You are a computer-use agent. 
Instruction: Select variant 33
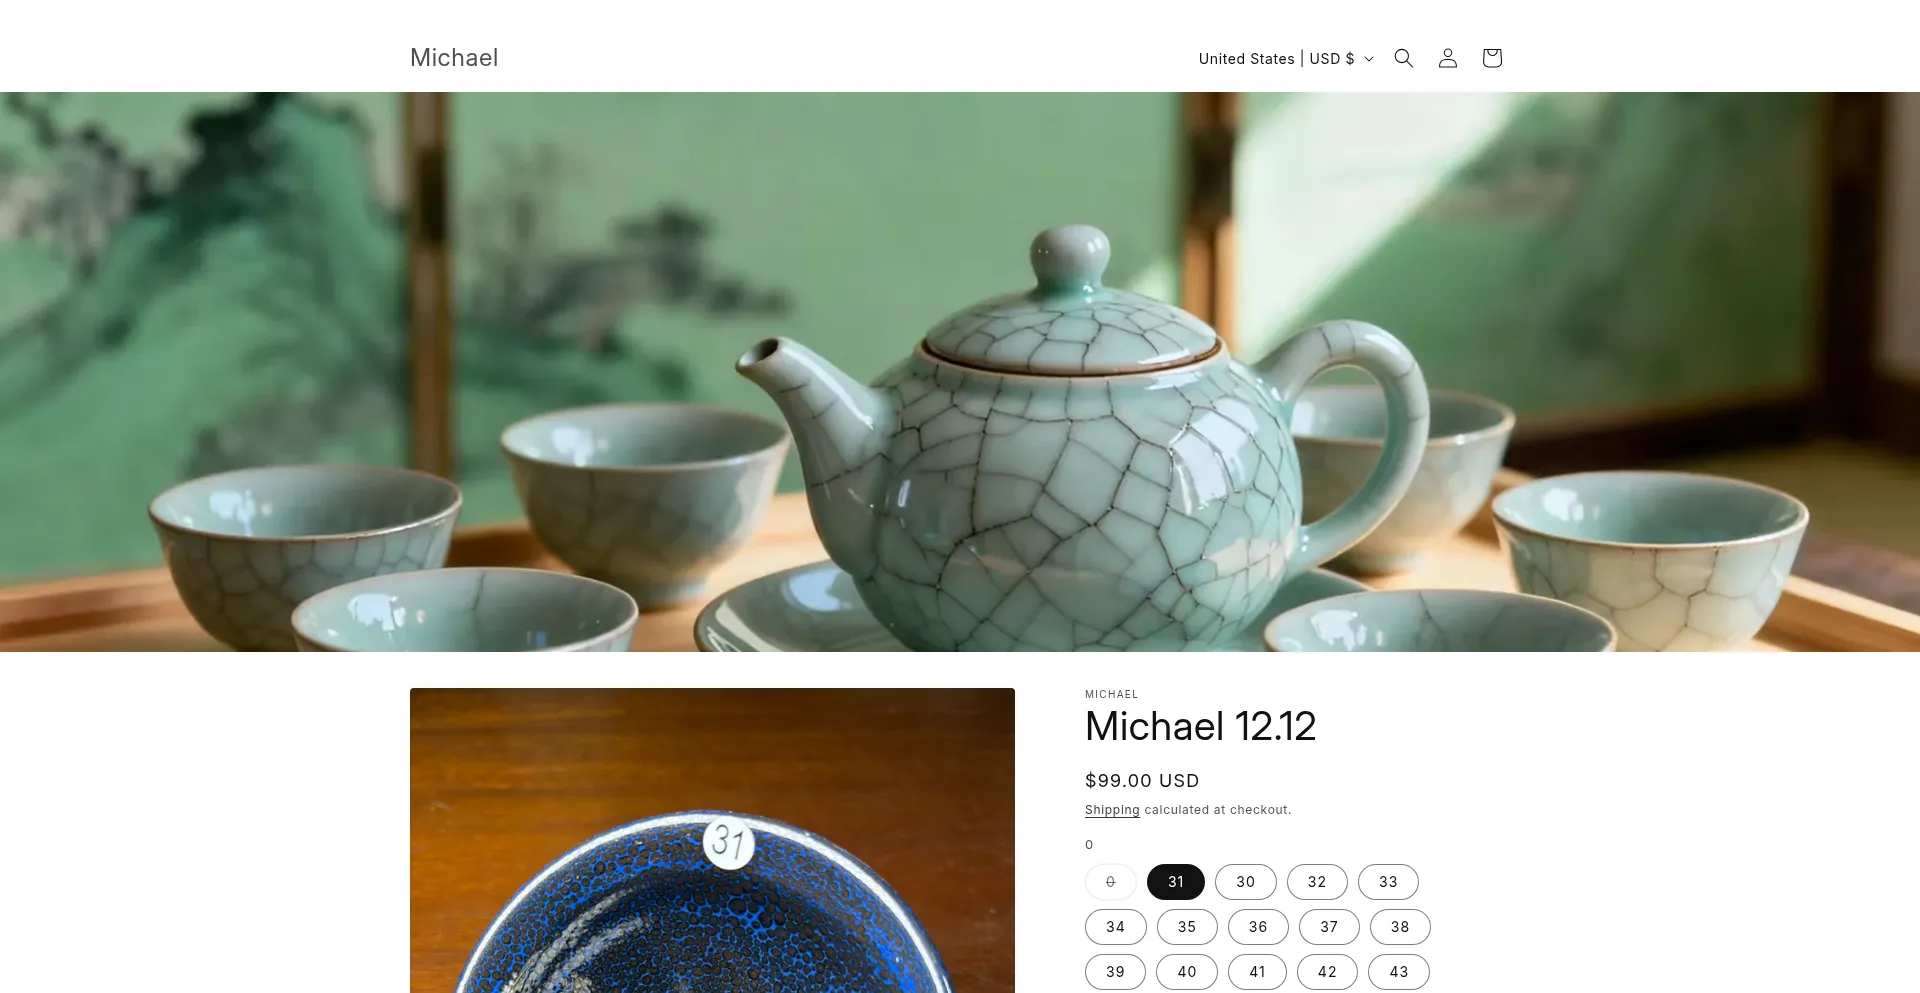tap(1388, 882)
